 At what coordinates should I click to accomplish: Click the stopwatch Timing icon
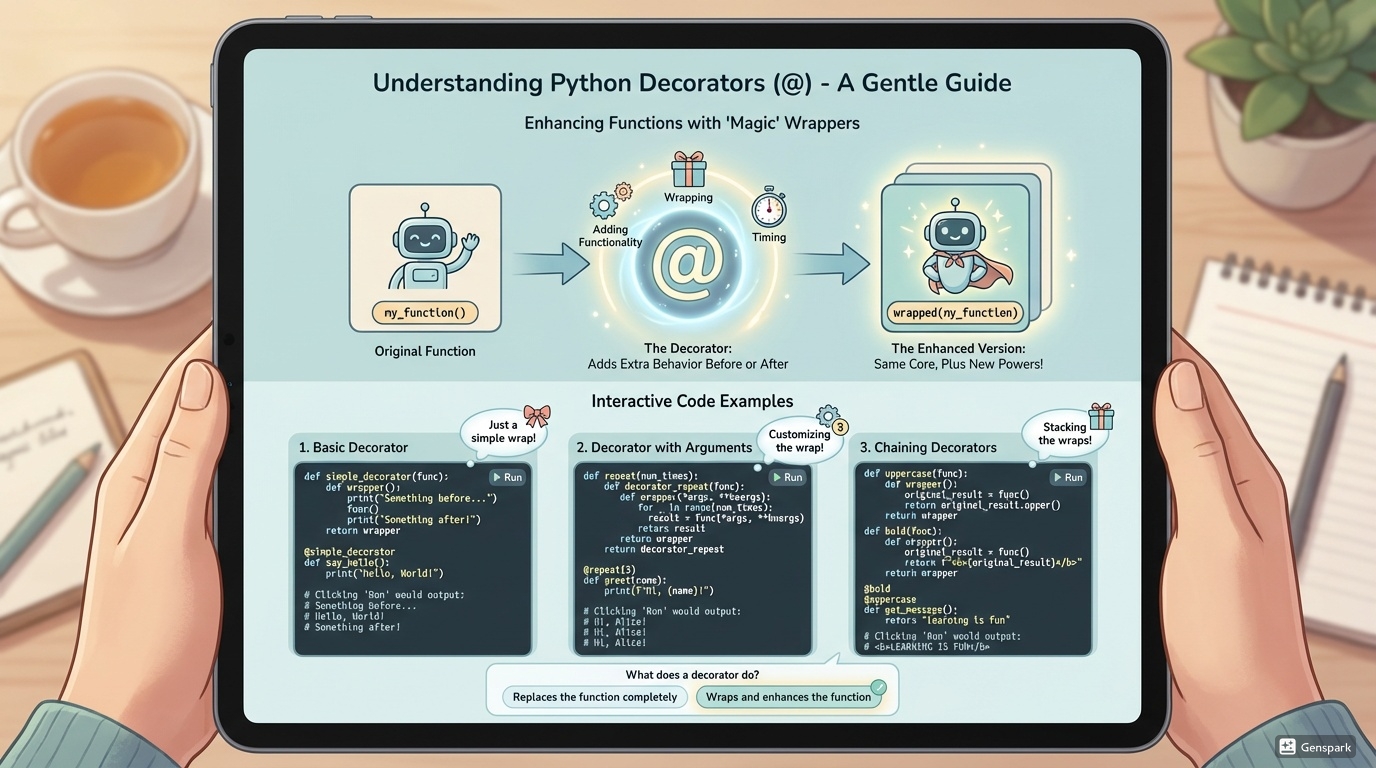pyautogui.click(x=768, y=207)
